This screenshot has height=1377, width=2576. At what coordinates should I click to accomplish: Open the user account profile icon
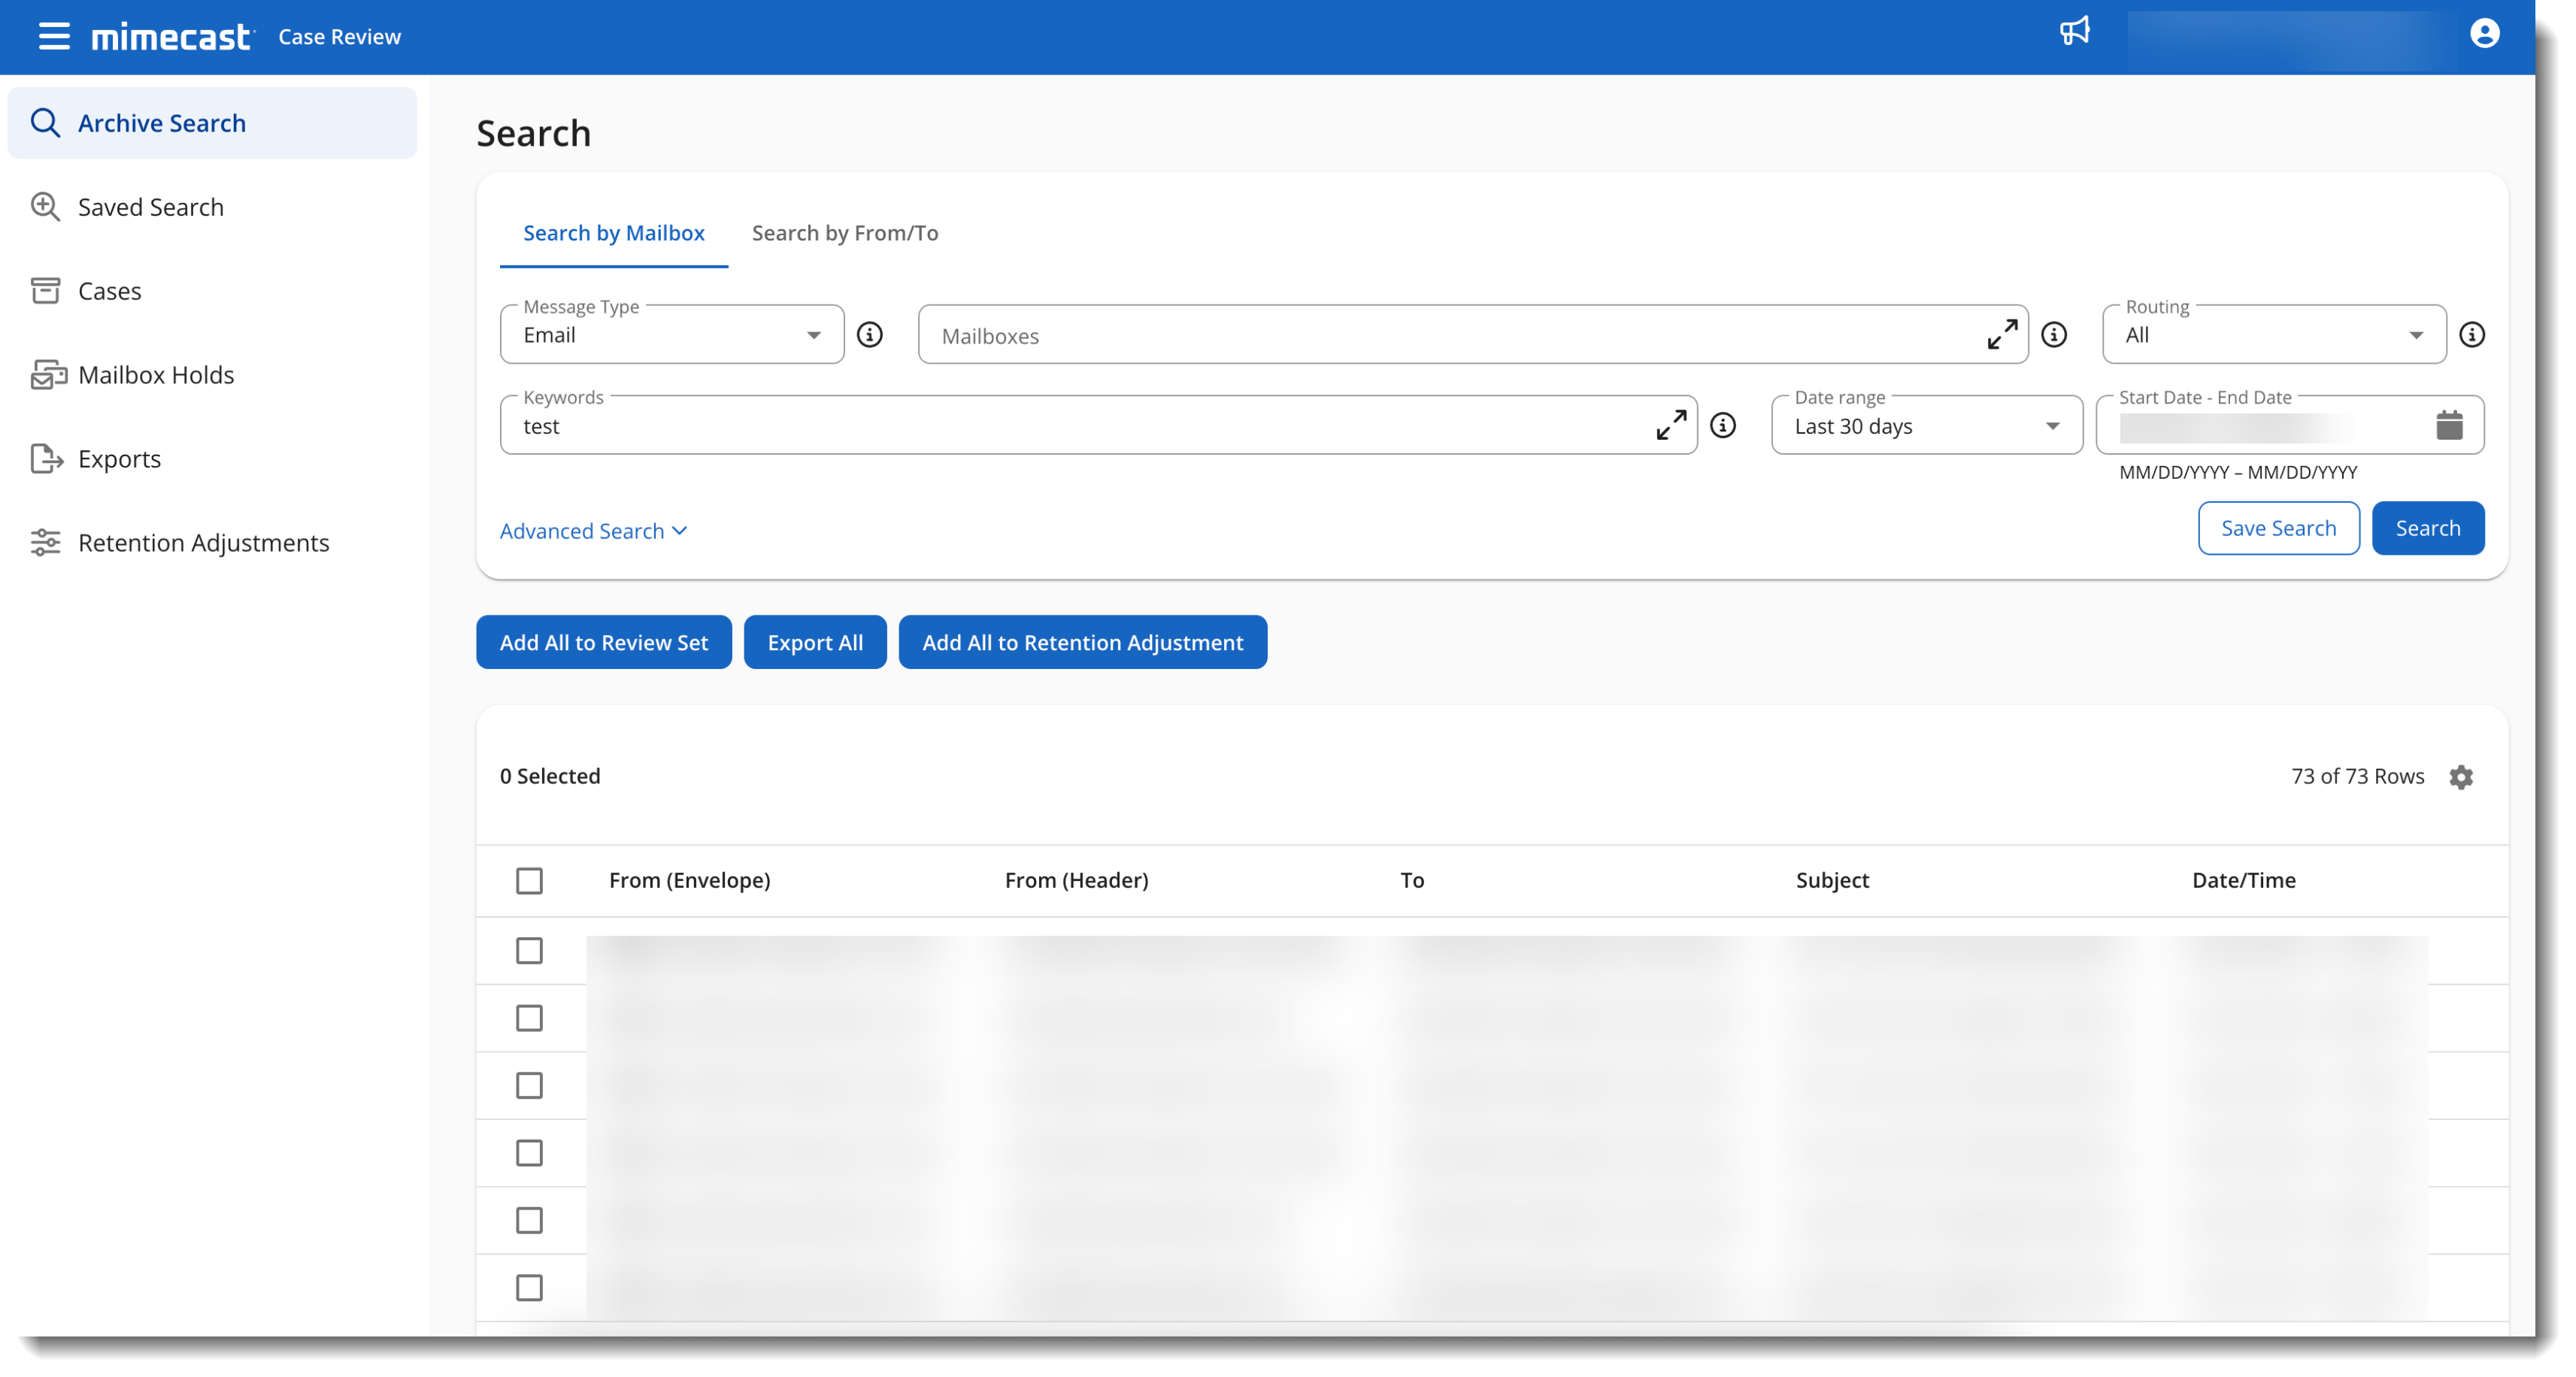[2486, 33]
